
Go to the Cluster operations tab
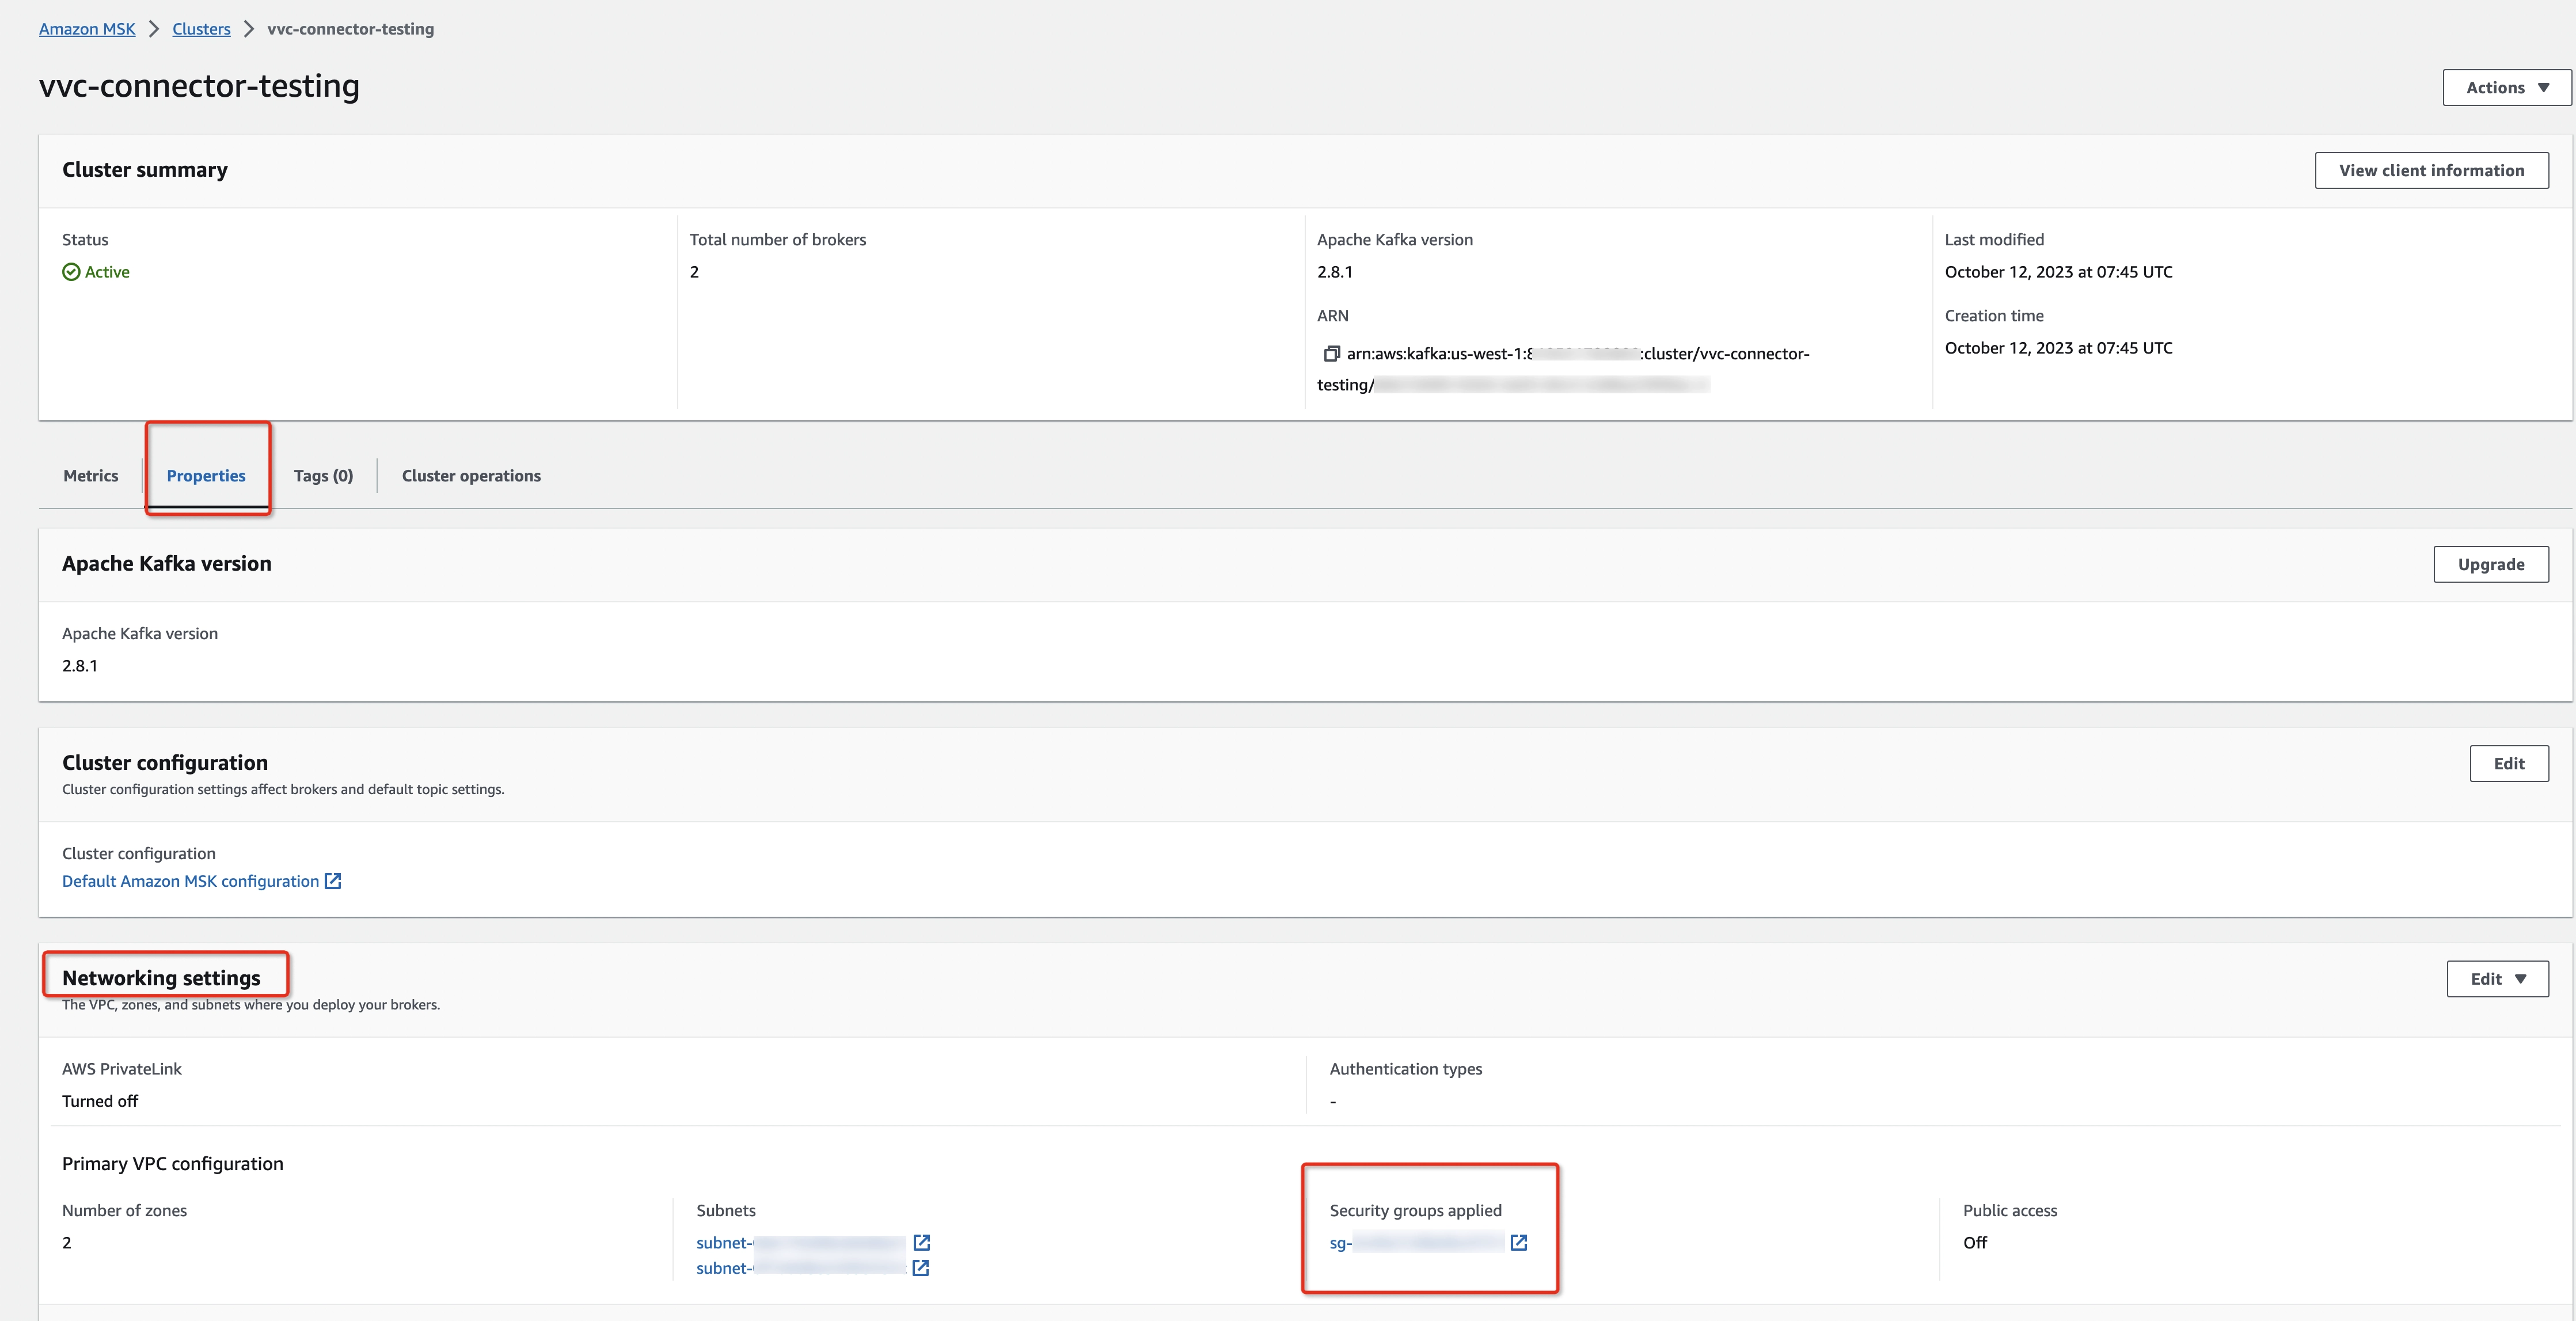[x=471, y=476]
